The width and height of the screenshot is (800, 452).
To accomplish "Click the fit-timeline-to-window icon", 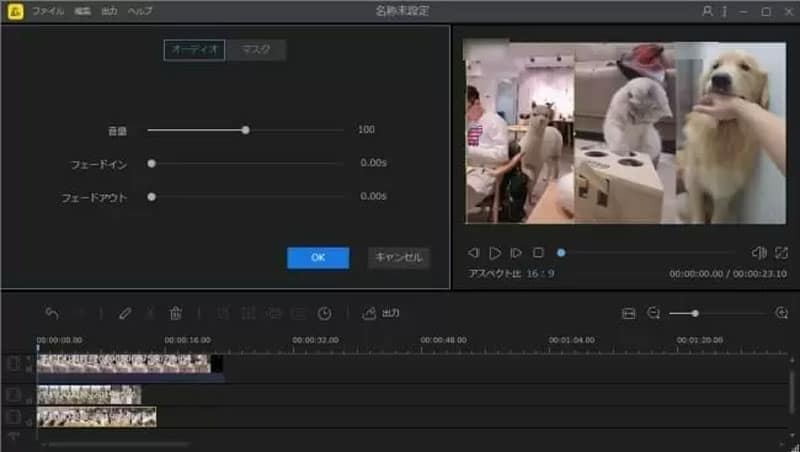I will coord(629,313).
